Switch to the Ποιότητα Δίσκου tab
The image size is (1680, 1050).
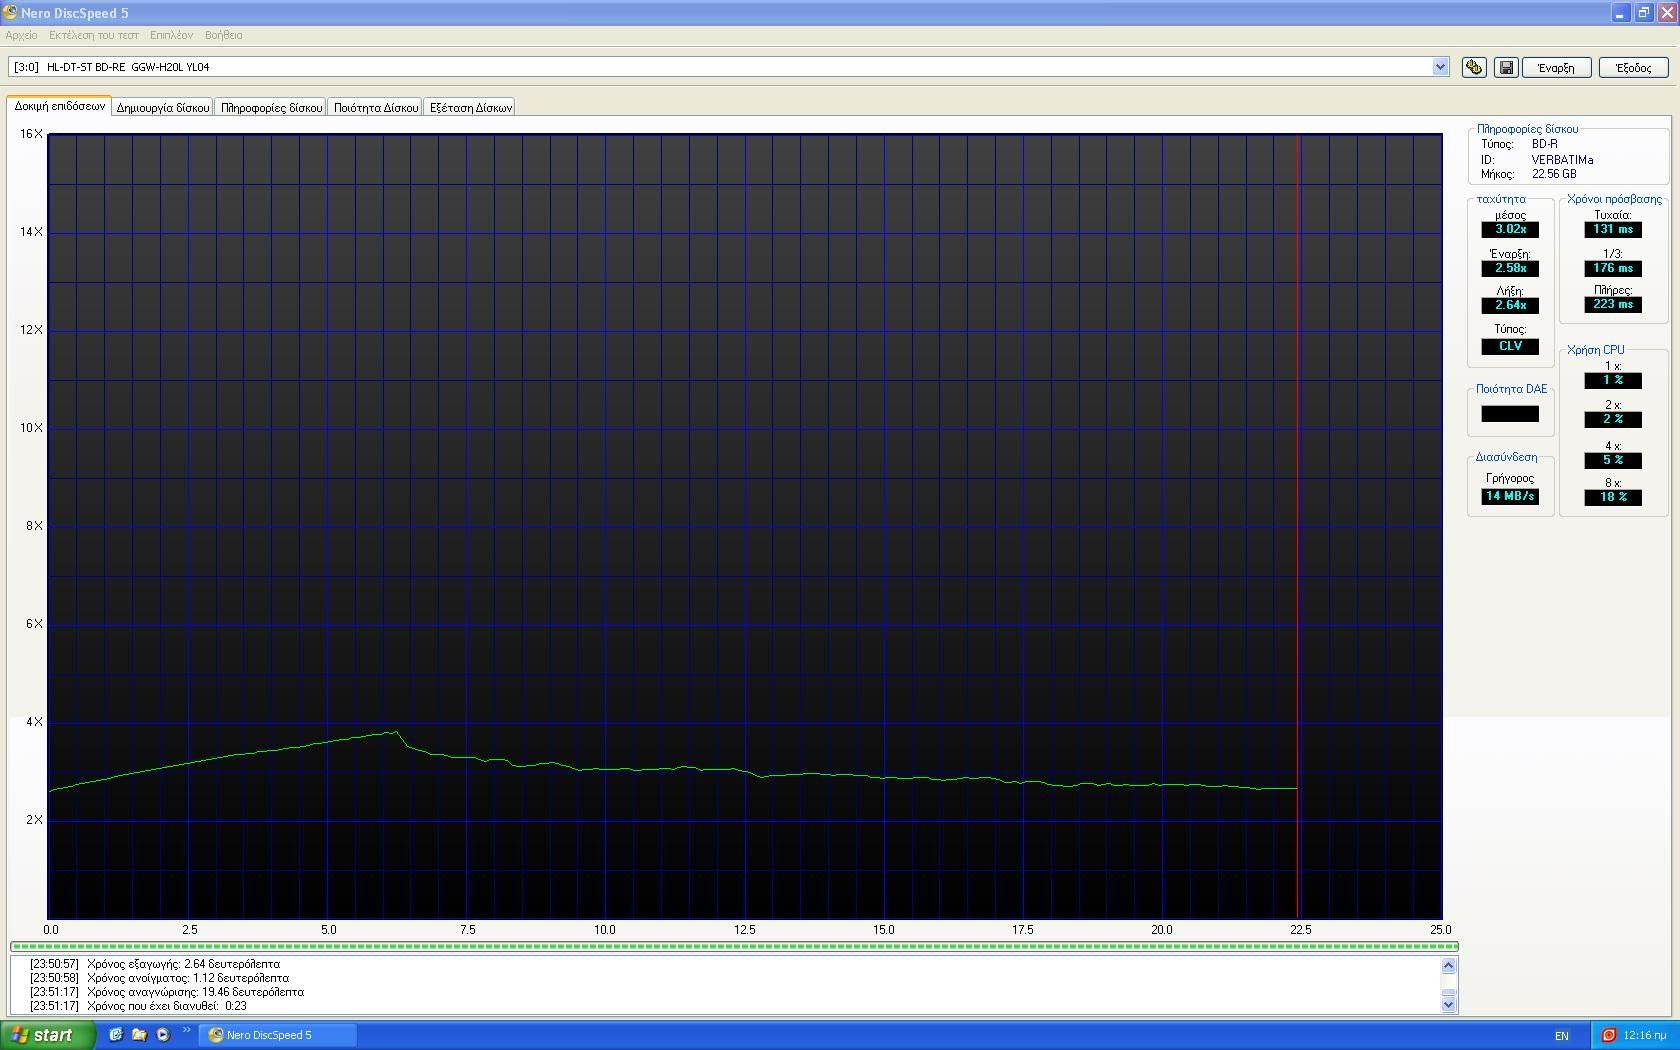375,106
